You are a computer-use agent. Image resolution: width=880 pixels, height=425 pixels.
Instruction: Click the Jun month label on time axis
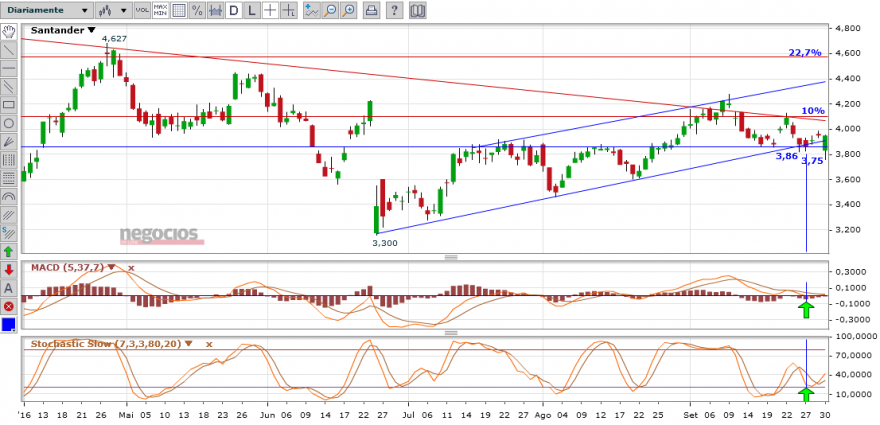coord(268,415)
